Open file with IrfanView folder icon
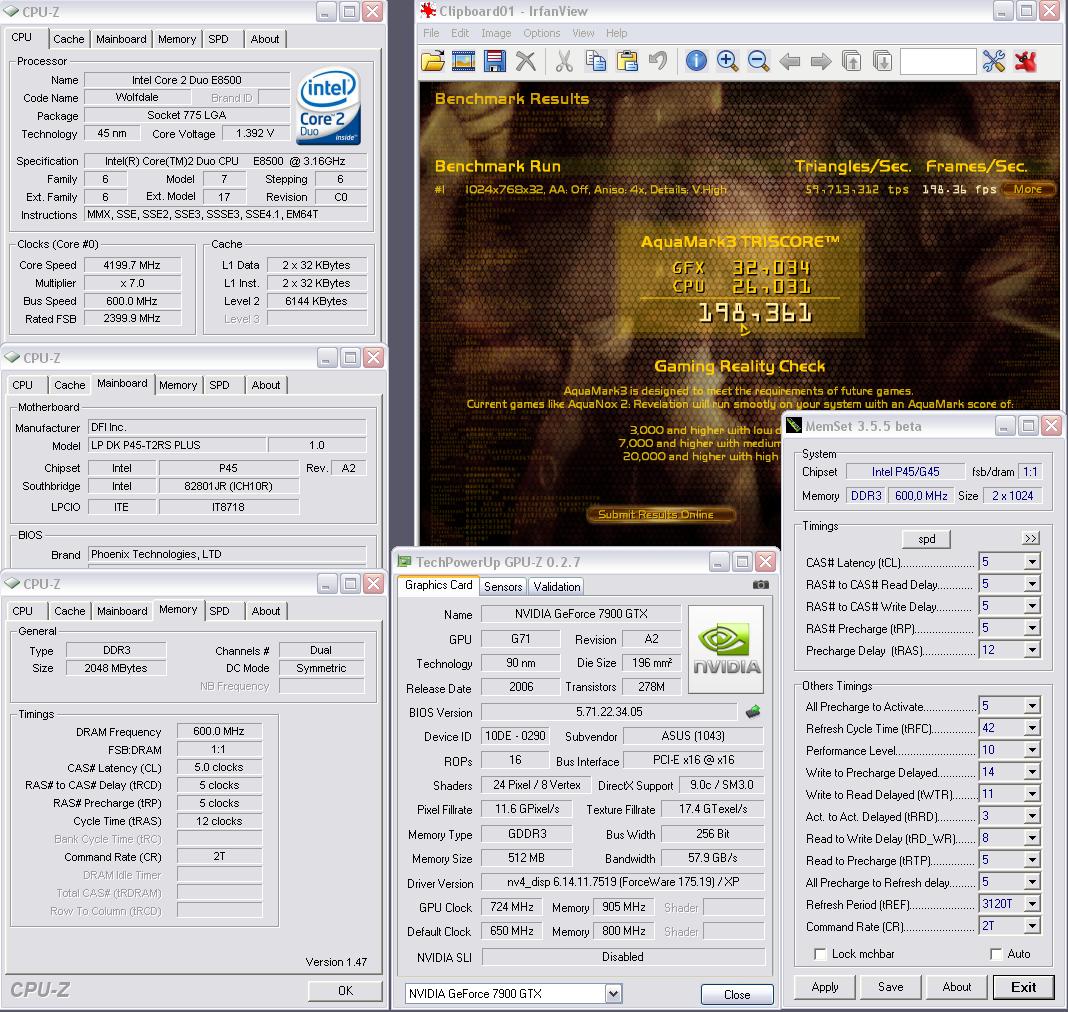The width and height of the screenshot is (1068, 1012). pos(433,61)
